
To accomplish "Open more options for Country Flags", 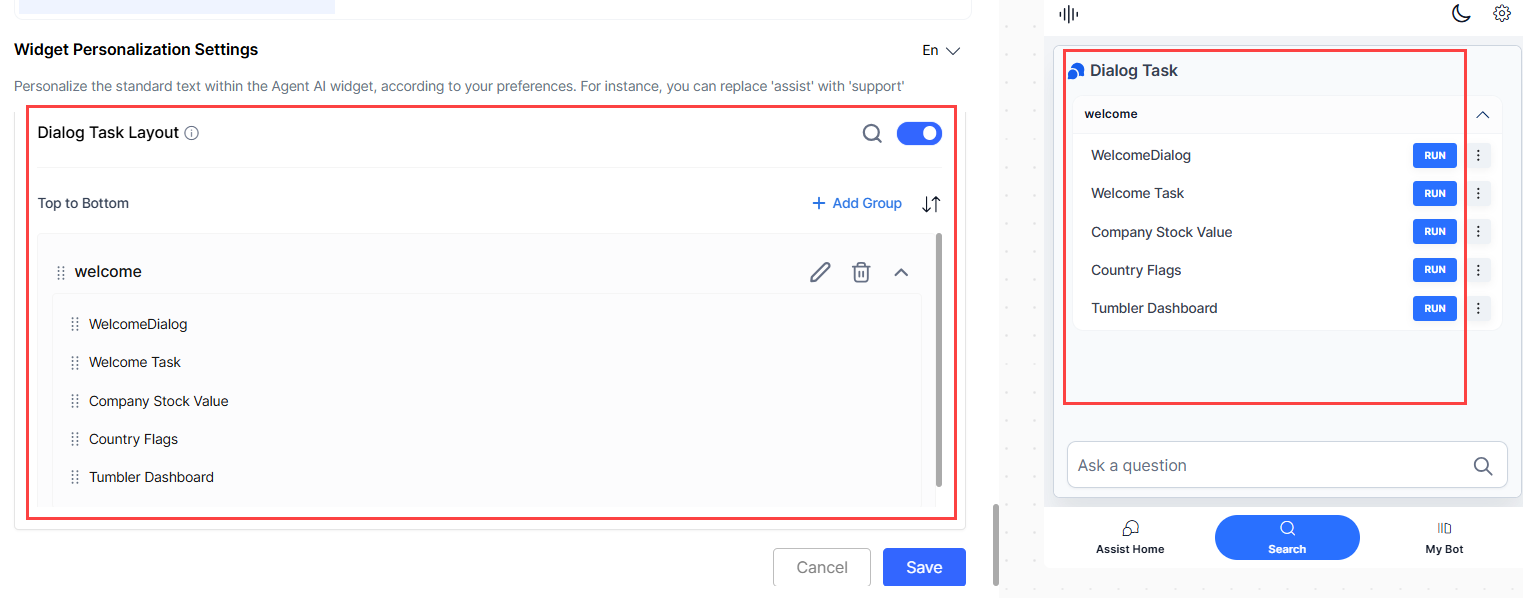I will [x=1478, y=270].
